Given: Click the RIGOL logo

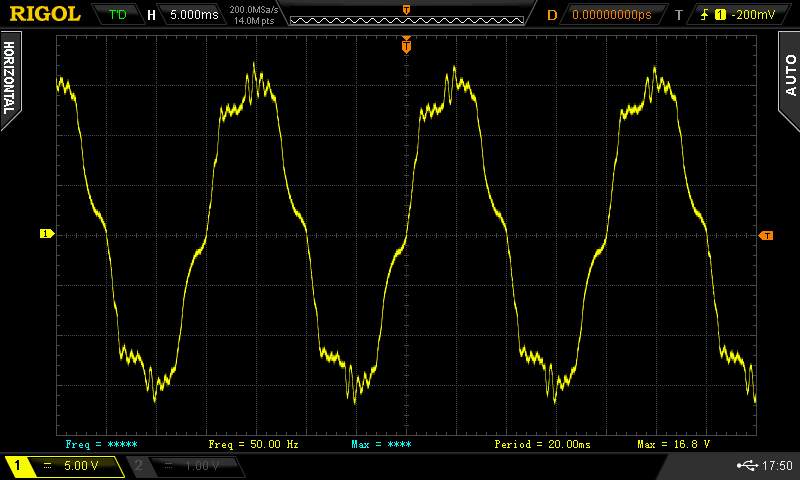Looking at the screenshot, I should pyautogui.click(x=42, y=14).
